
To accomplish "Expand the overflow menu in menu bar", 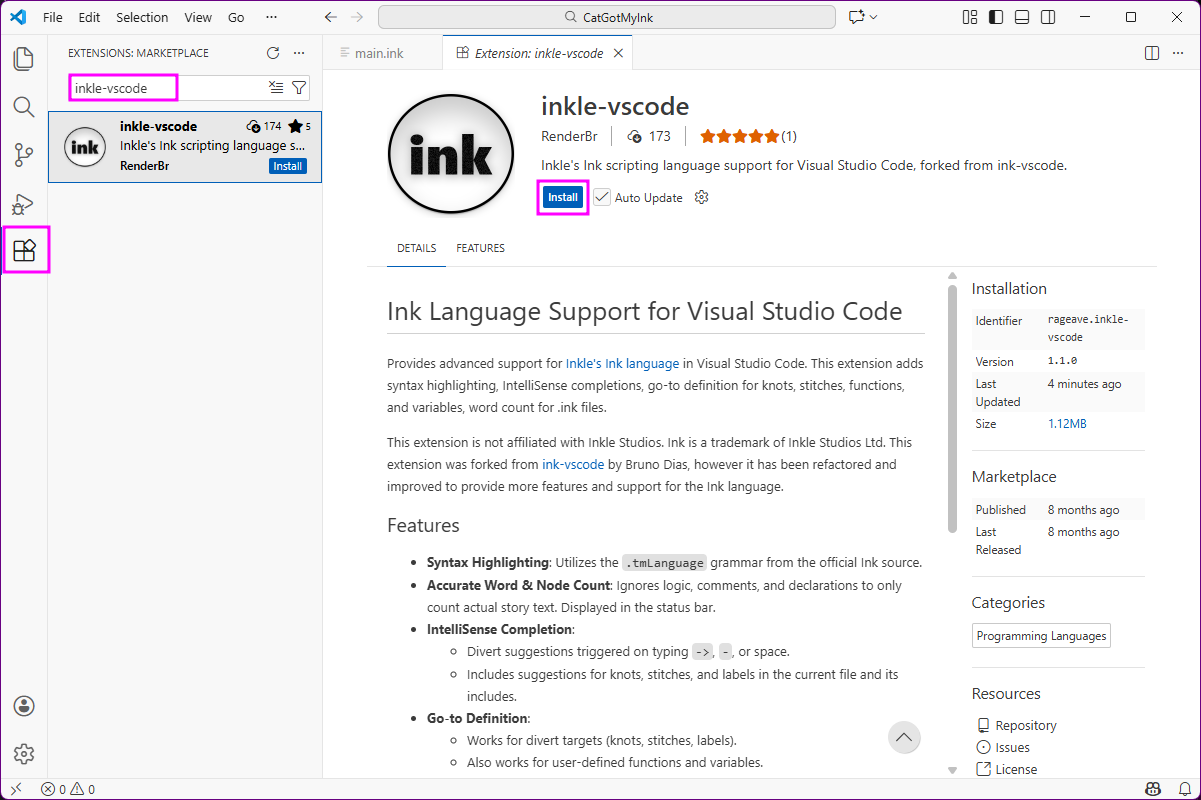I will click(x=271, y=17).
